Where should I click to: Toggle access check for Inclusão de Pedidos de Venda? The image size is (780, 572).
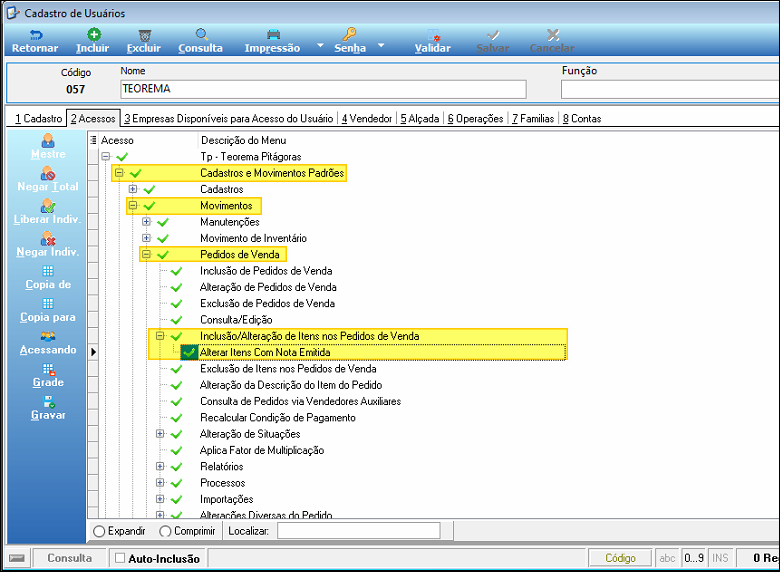point(176,271)
